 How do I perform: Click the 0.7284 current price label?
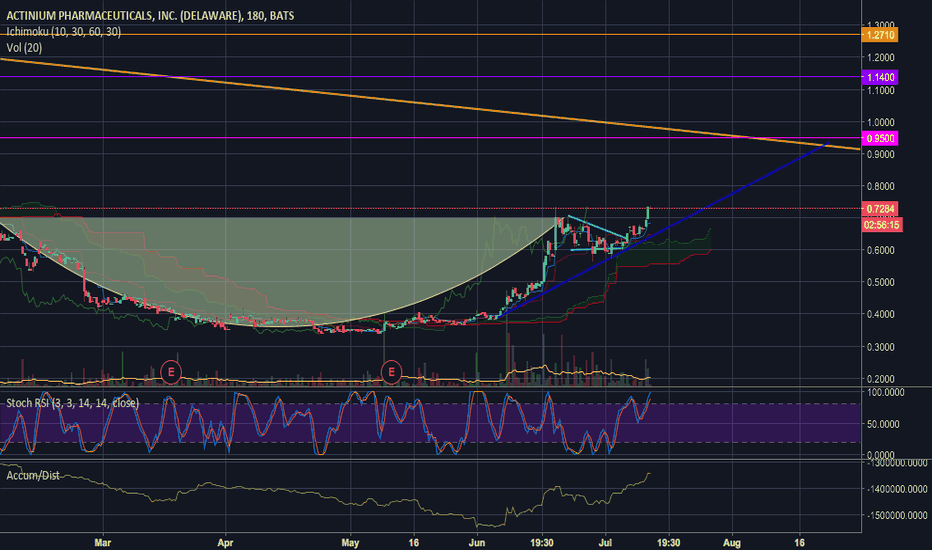point(880,209)
